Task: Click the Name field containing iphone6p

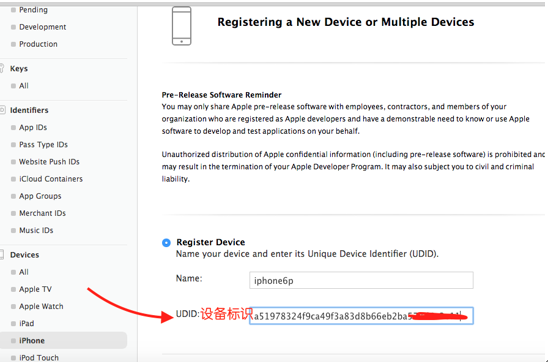Action: pos(361,280)
